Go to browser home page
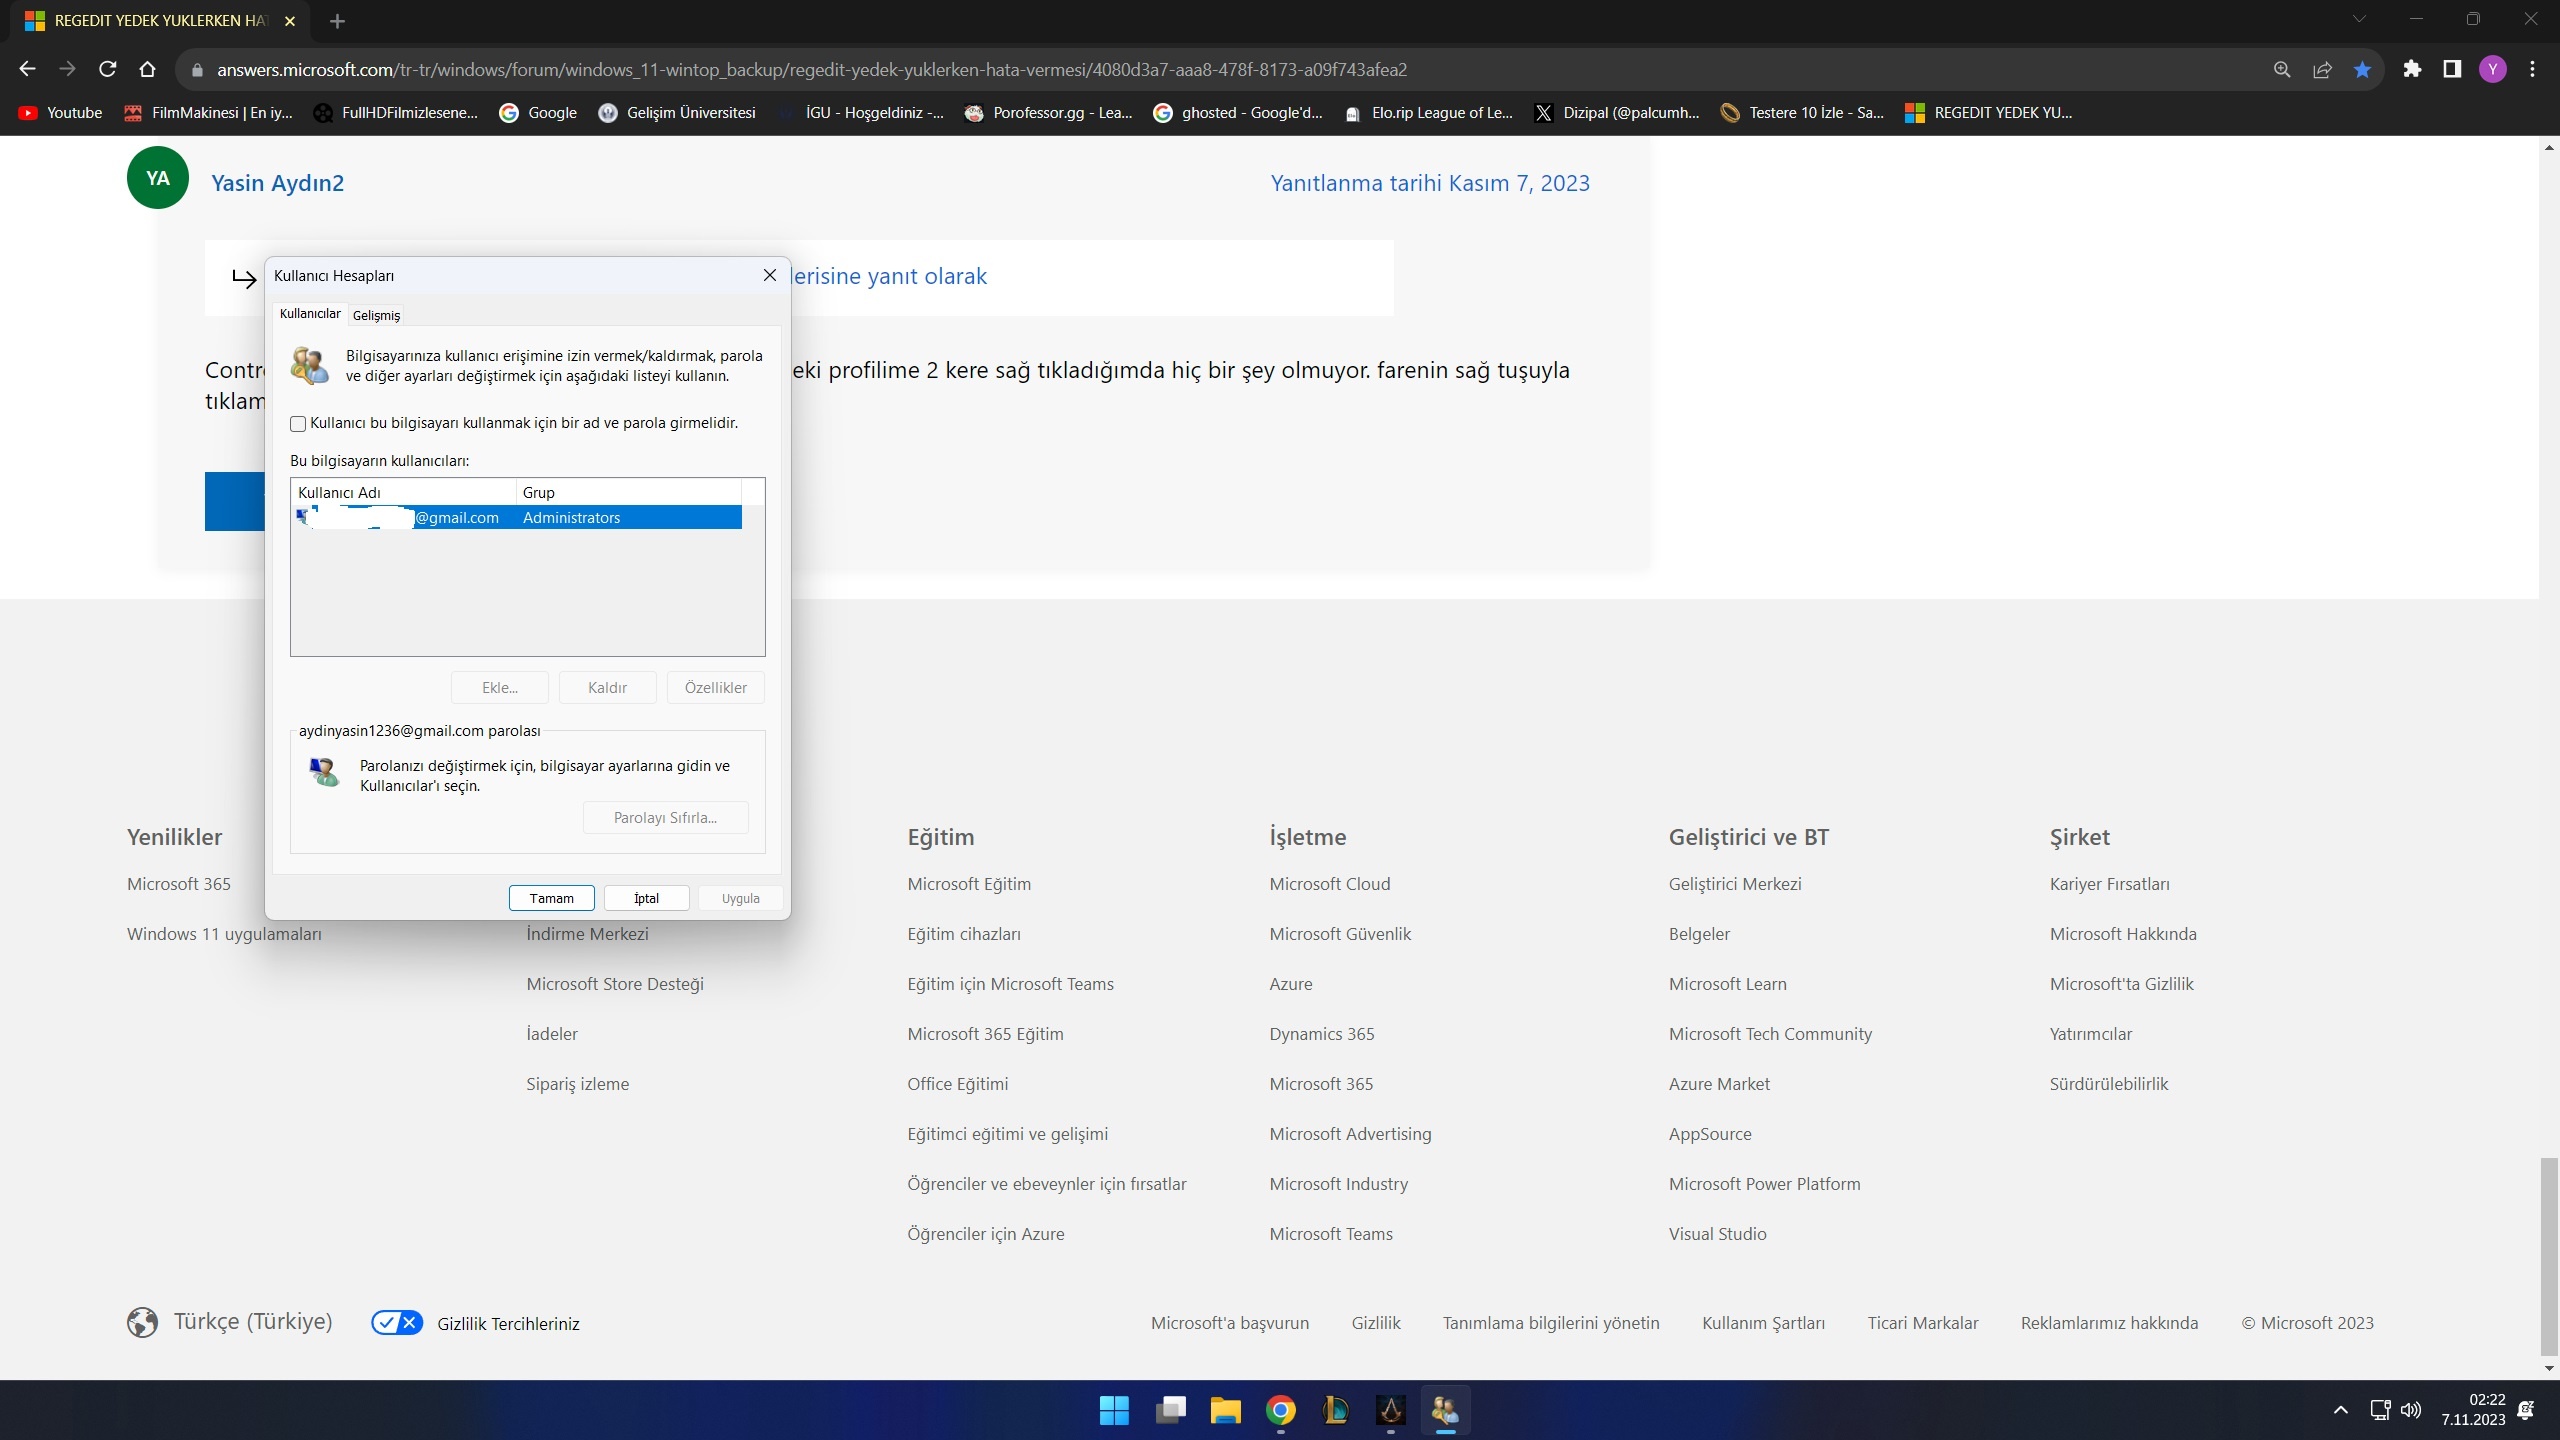Viewport: 2560px width, 1440px height. [148, 69]
